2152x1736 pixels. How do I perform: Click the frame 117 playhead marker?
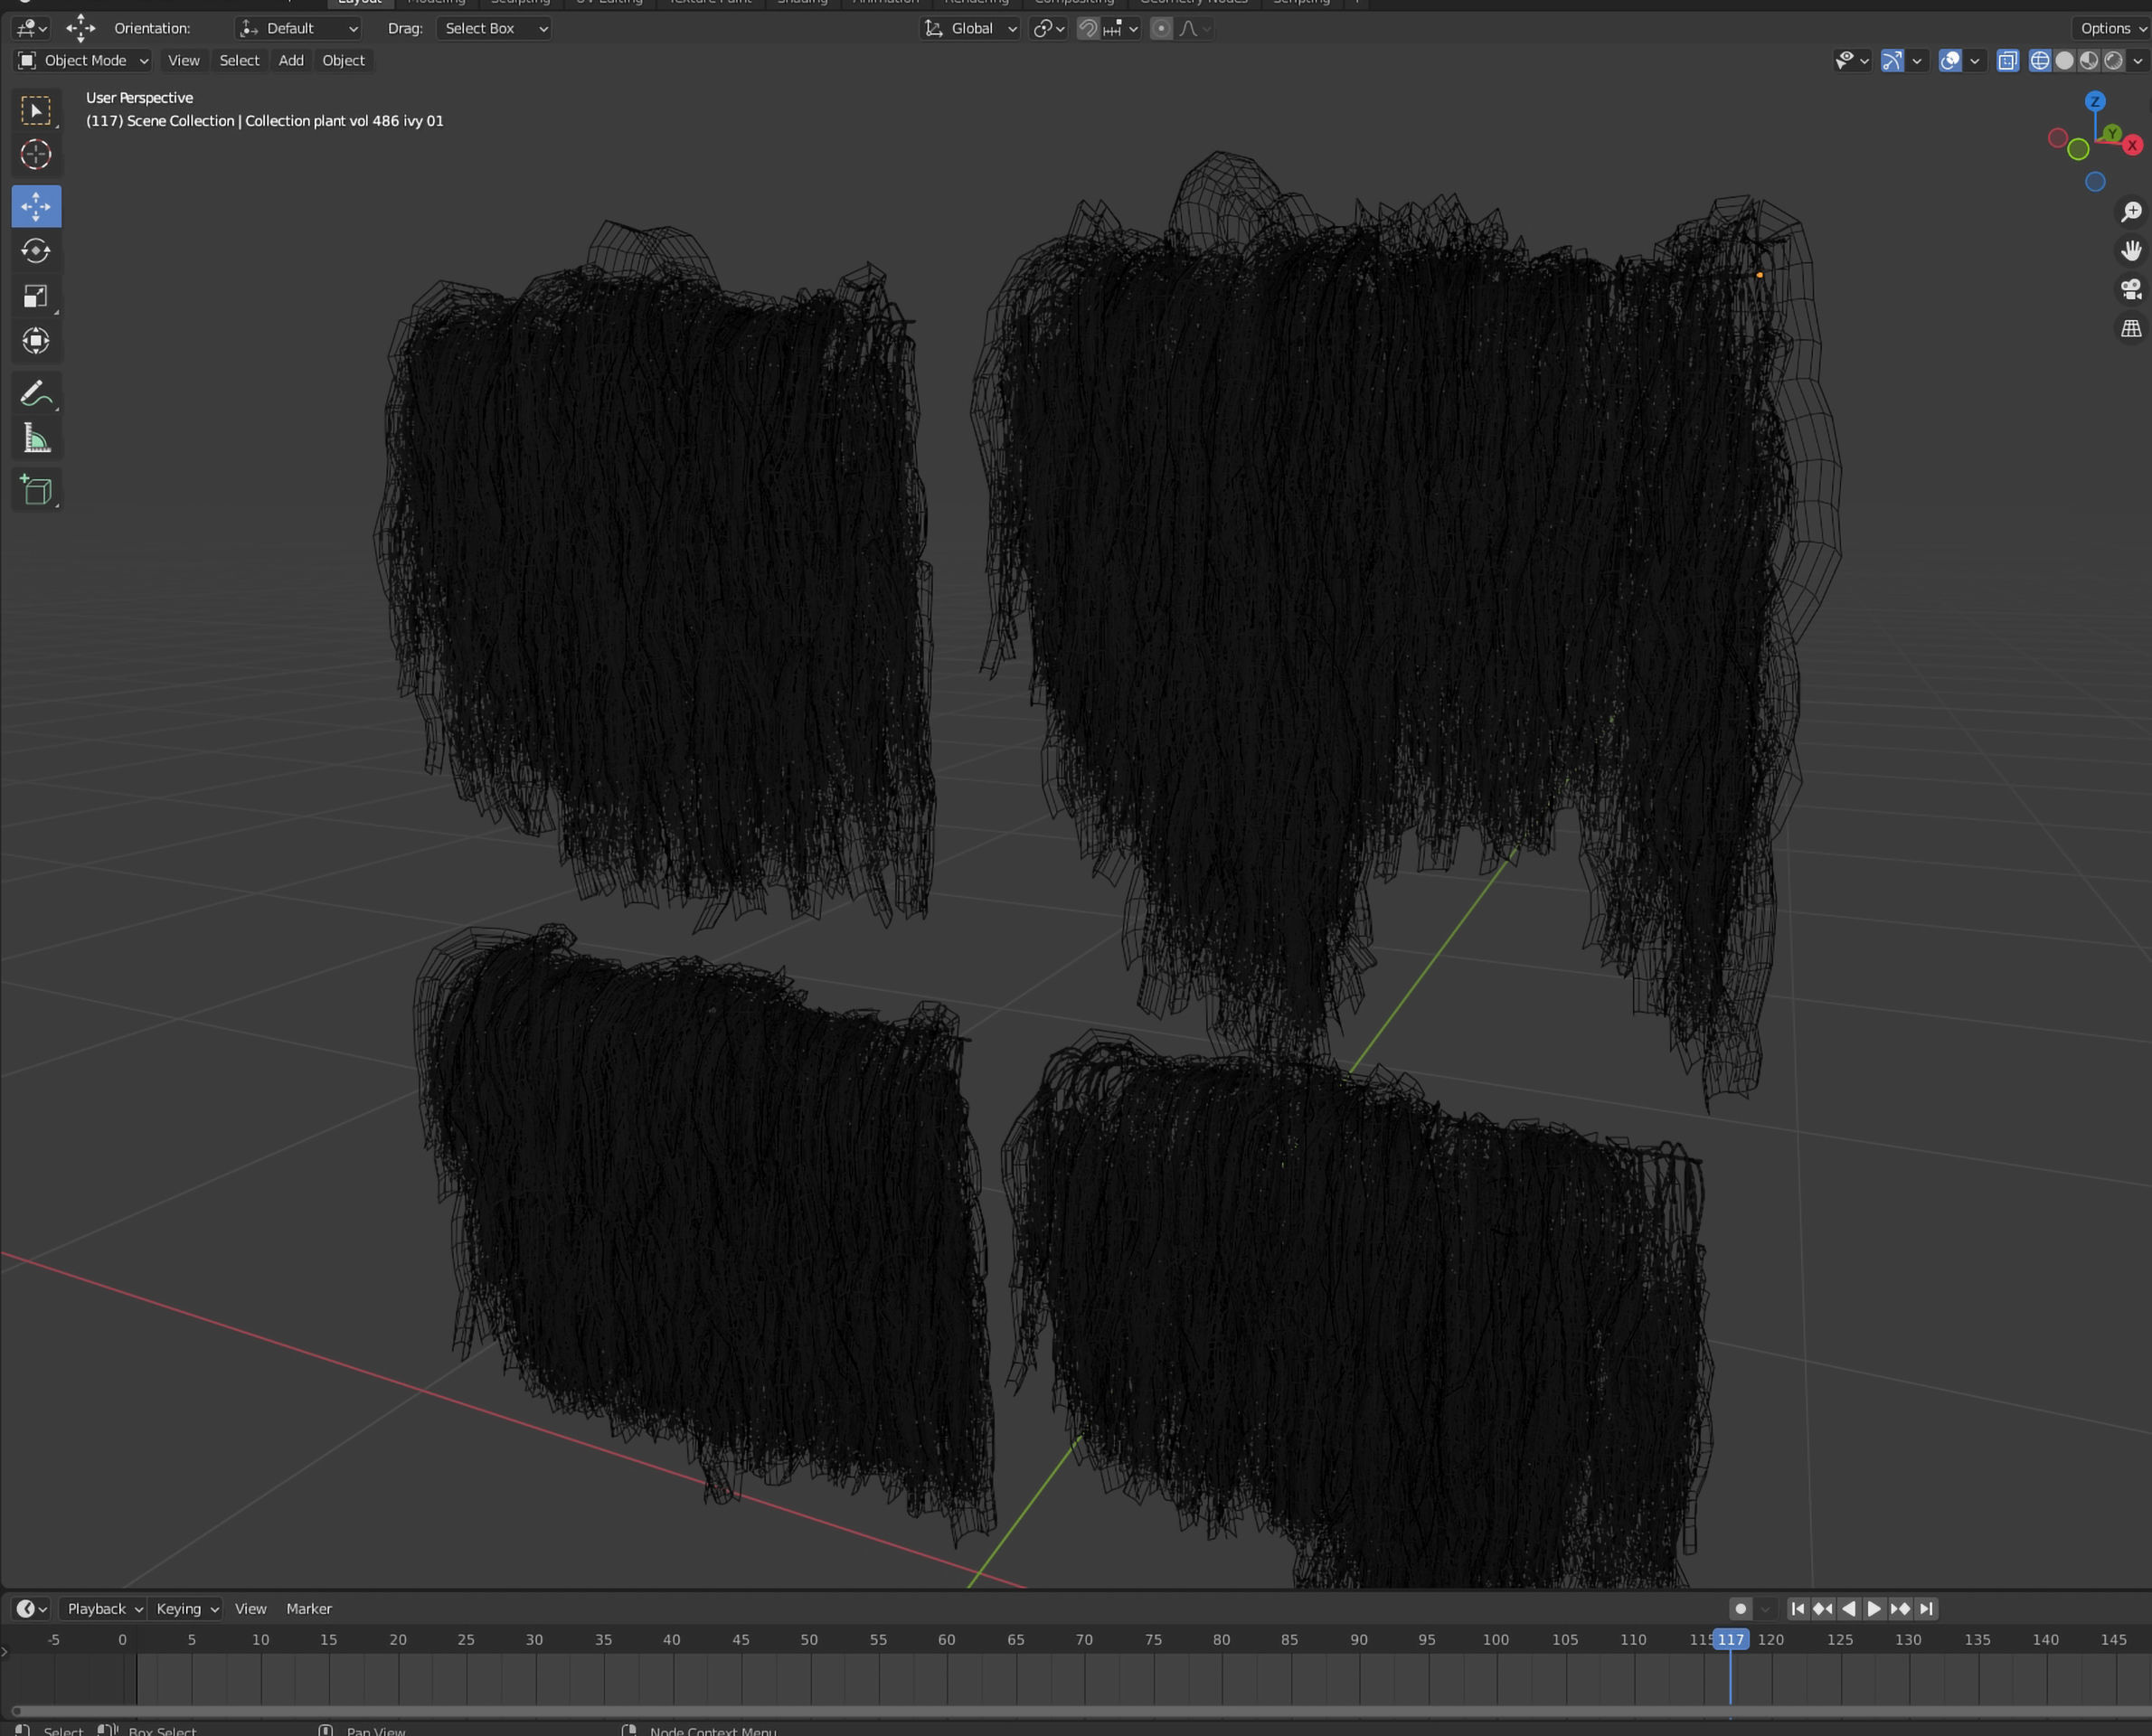tap(1730, 1640)
